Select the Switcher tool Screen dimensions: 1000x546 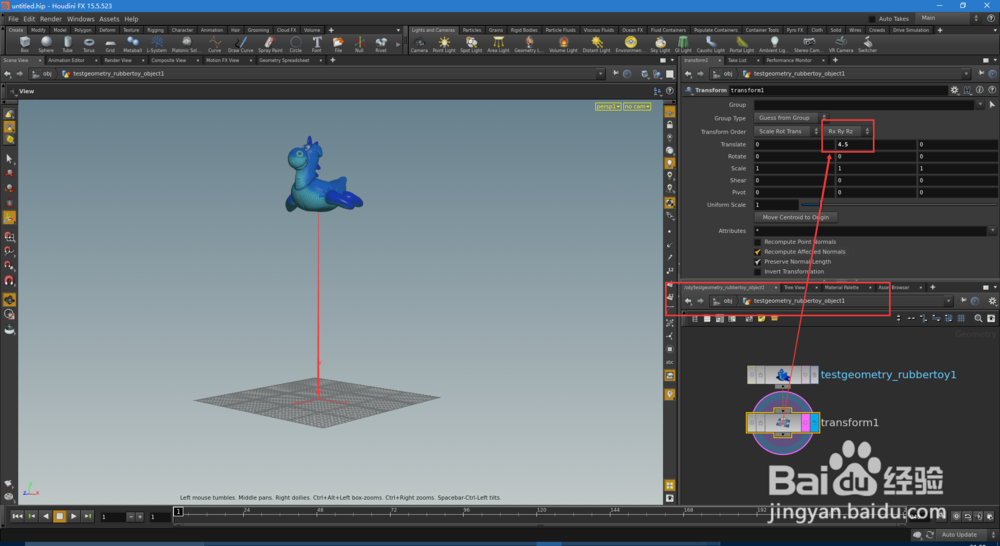[x=867, y=45]
